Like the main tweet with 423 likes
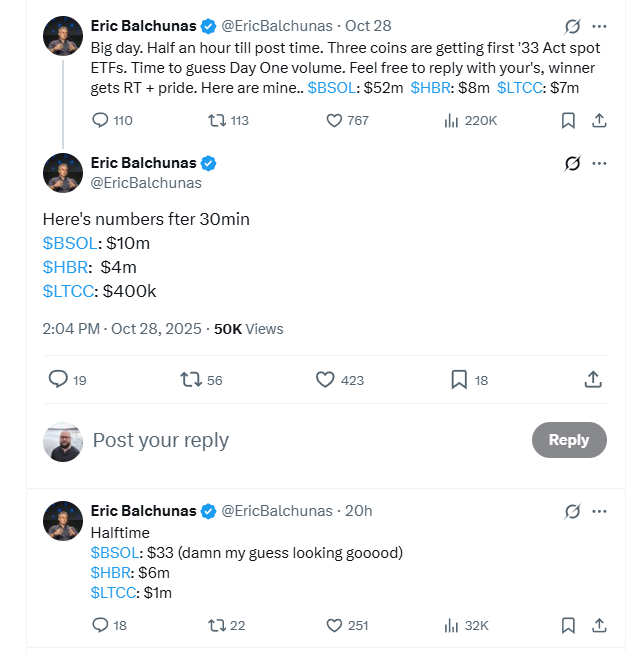The width and height of the screenshot is (632, 653). pyautogui.click(x=325, y=379)
